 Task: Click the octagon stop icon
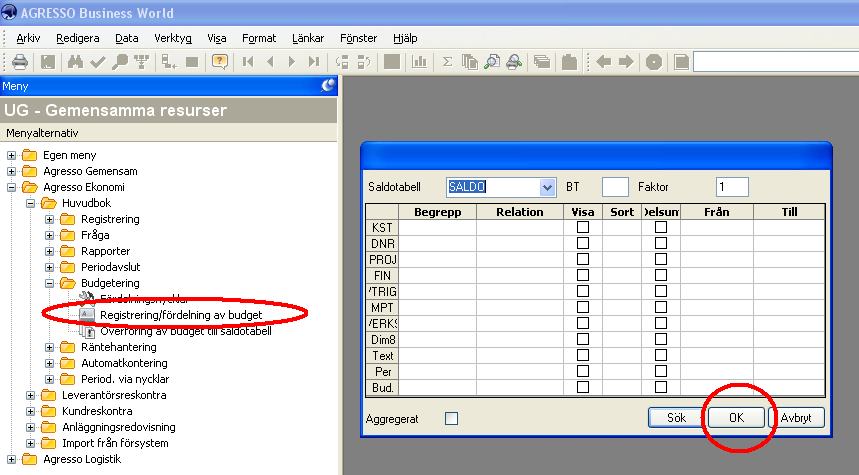click(x=654, y=62)
